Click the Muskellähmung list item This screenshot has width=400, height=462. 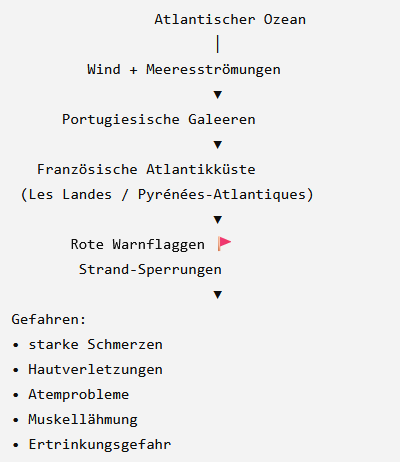coord(83,420)
